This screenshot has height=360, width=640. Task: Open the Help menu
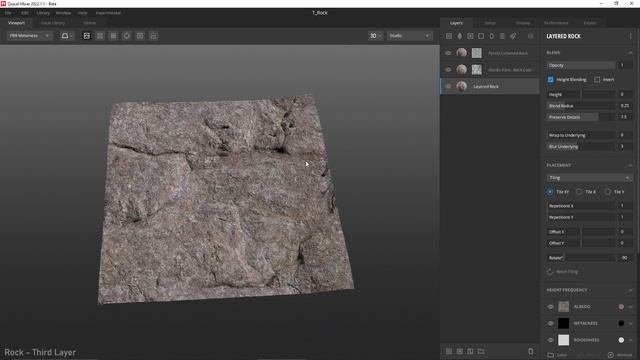82,13
